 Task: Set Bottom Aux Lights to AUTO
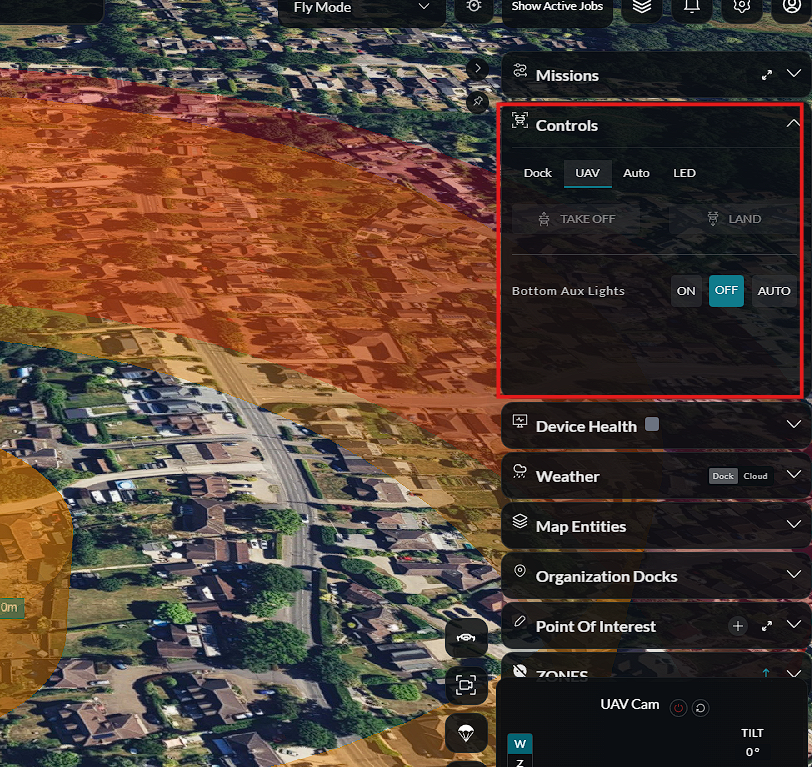[x=774, y=291]
